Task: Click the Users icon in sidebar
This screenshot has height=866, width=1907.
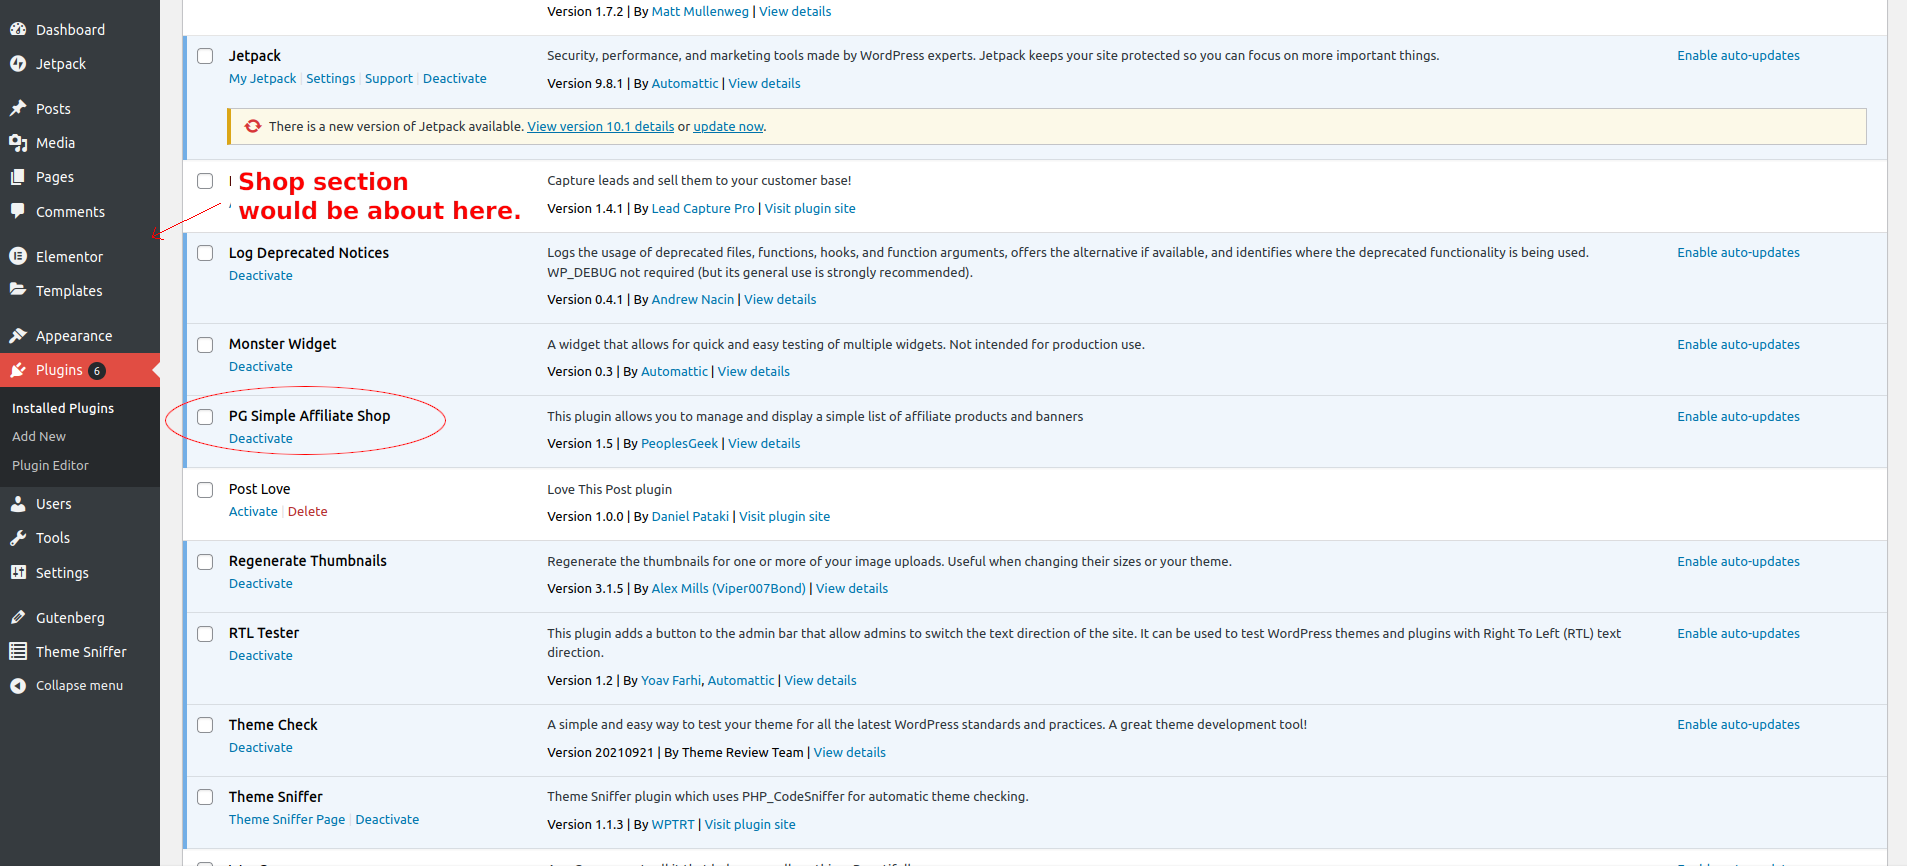Action: (18, 504)
